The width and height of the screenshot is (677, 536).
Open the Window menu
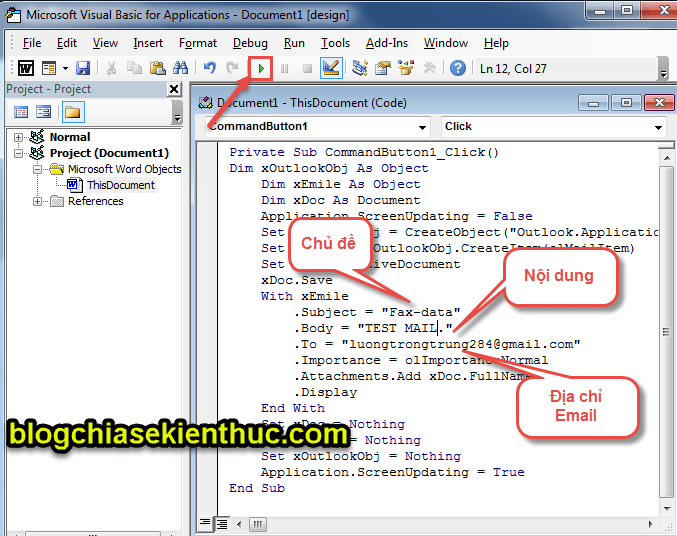click(446, 43)
